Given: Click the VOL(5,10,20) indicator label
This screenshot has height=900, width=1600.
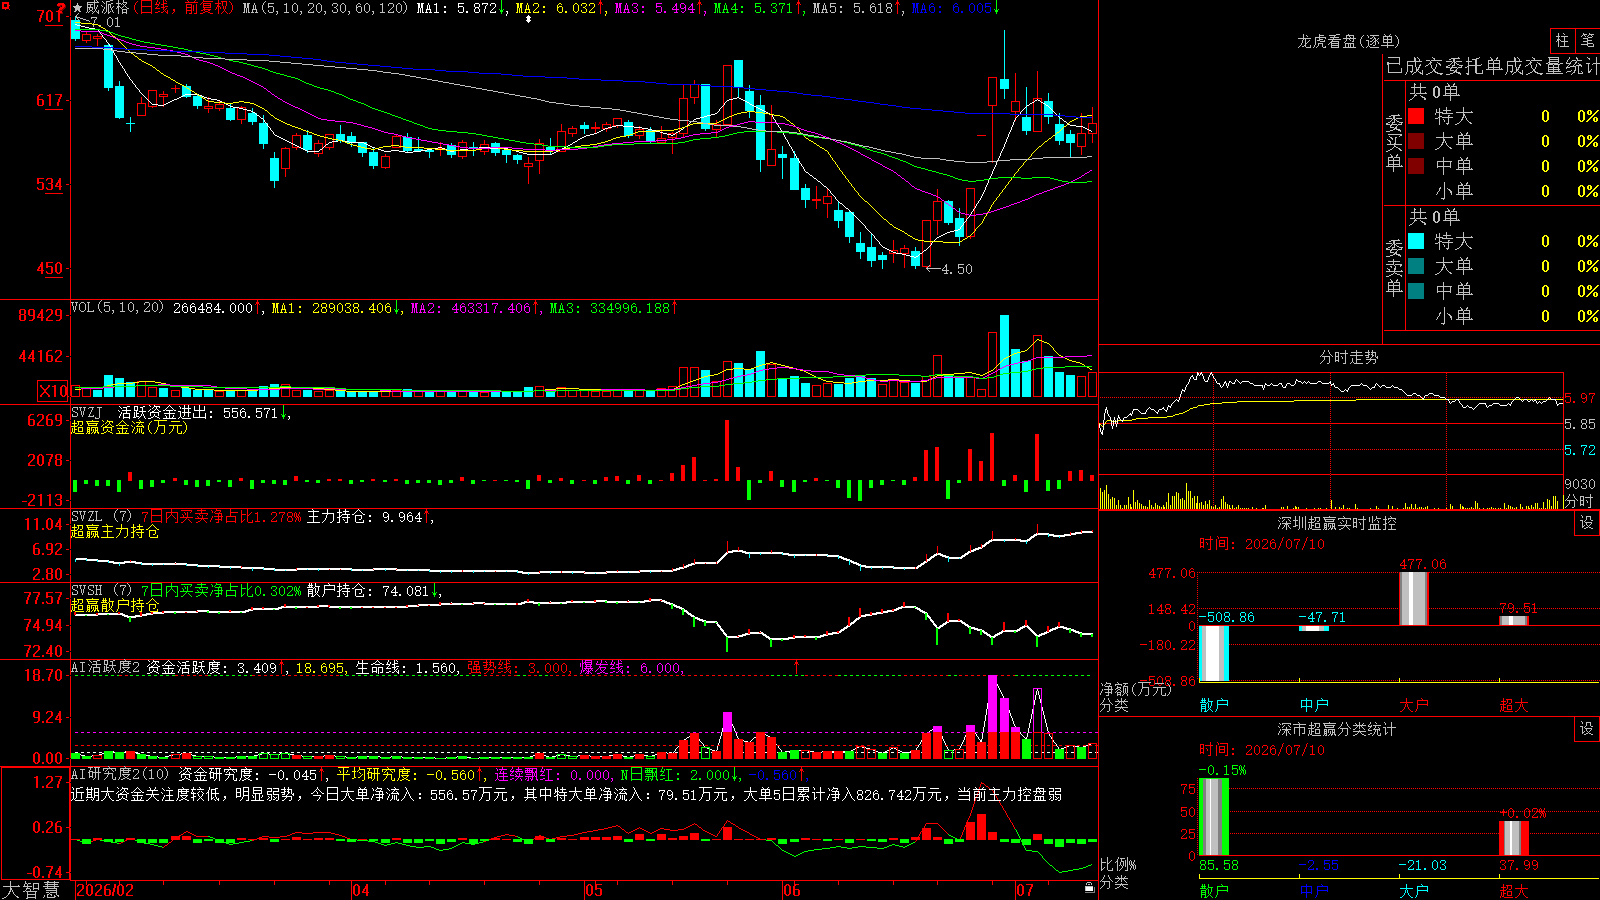Looking at the screenshot, I should [x=118, y=307].
